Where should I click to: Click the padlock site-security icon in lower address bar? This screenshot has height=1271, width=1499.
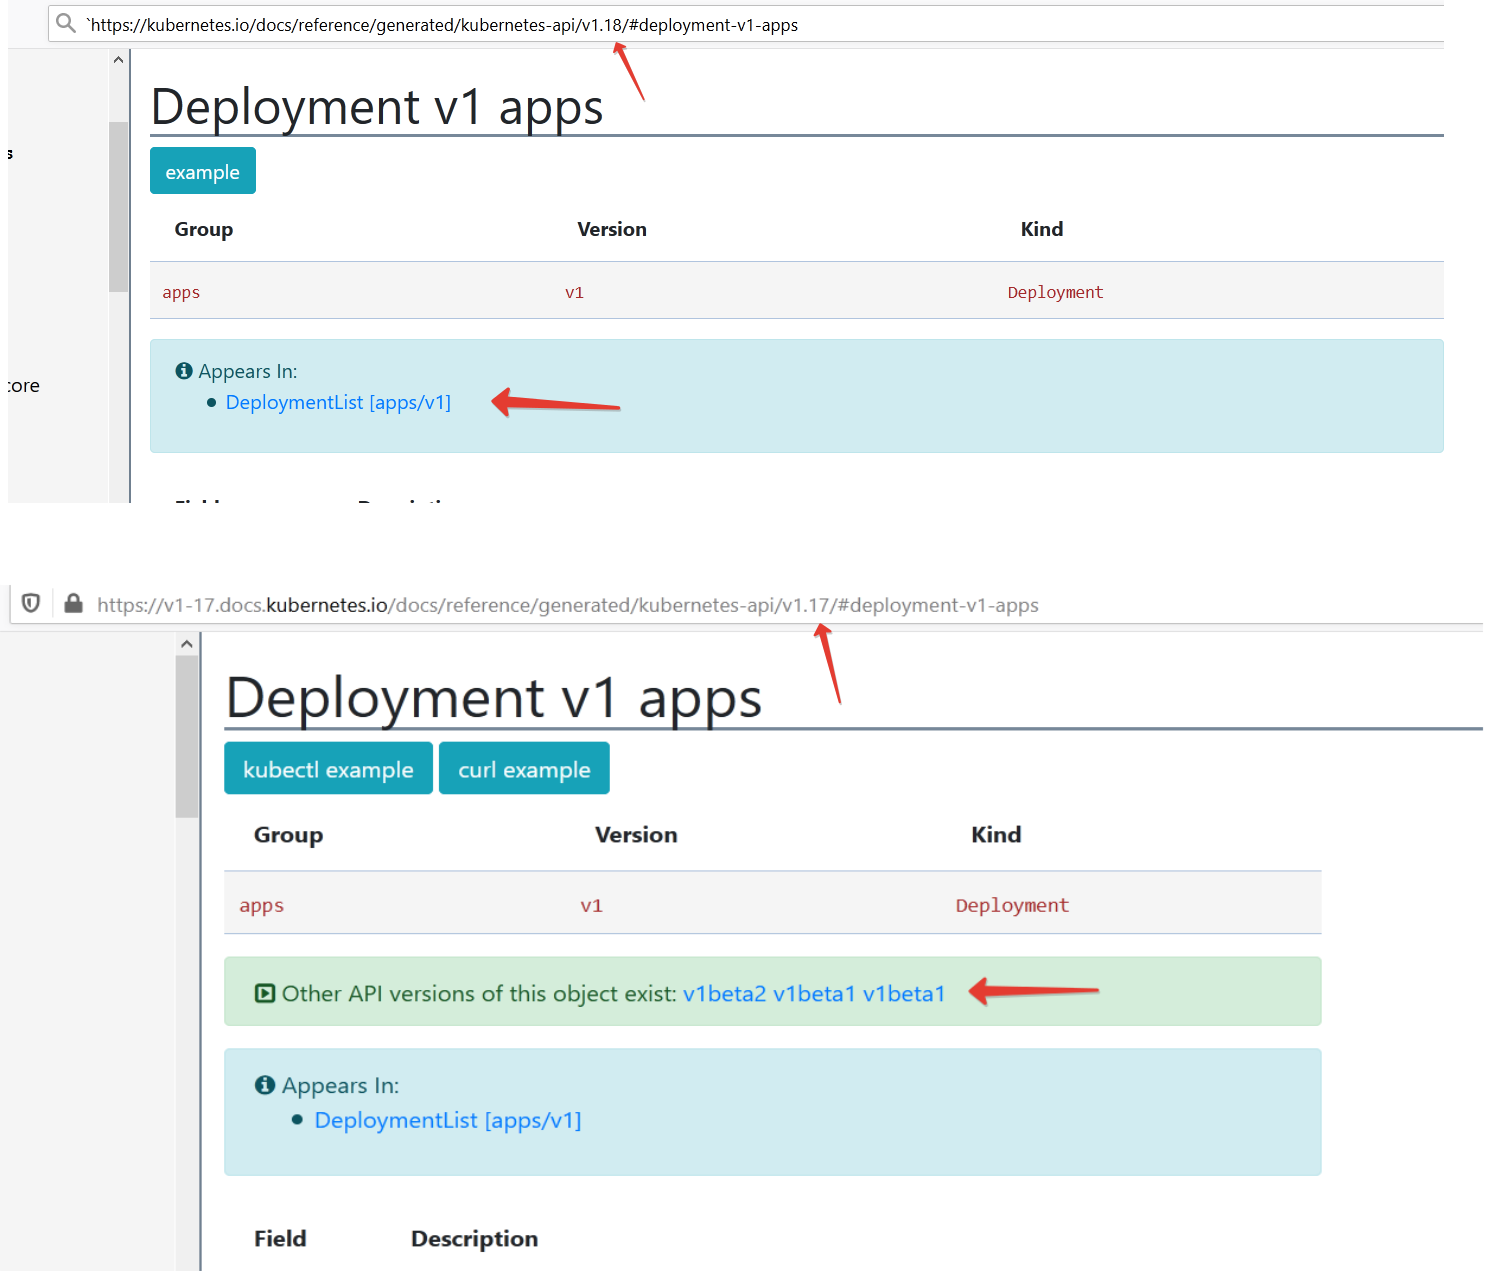(73, 603)
